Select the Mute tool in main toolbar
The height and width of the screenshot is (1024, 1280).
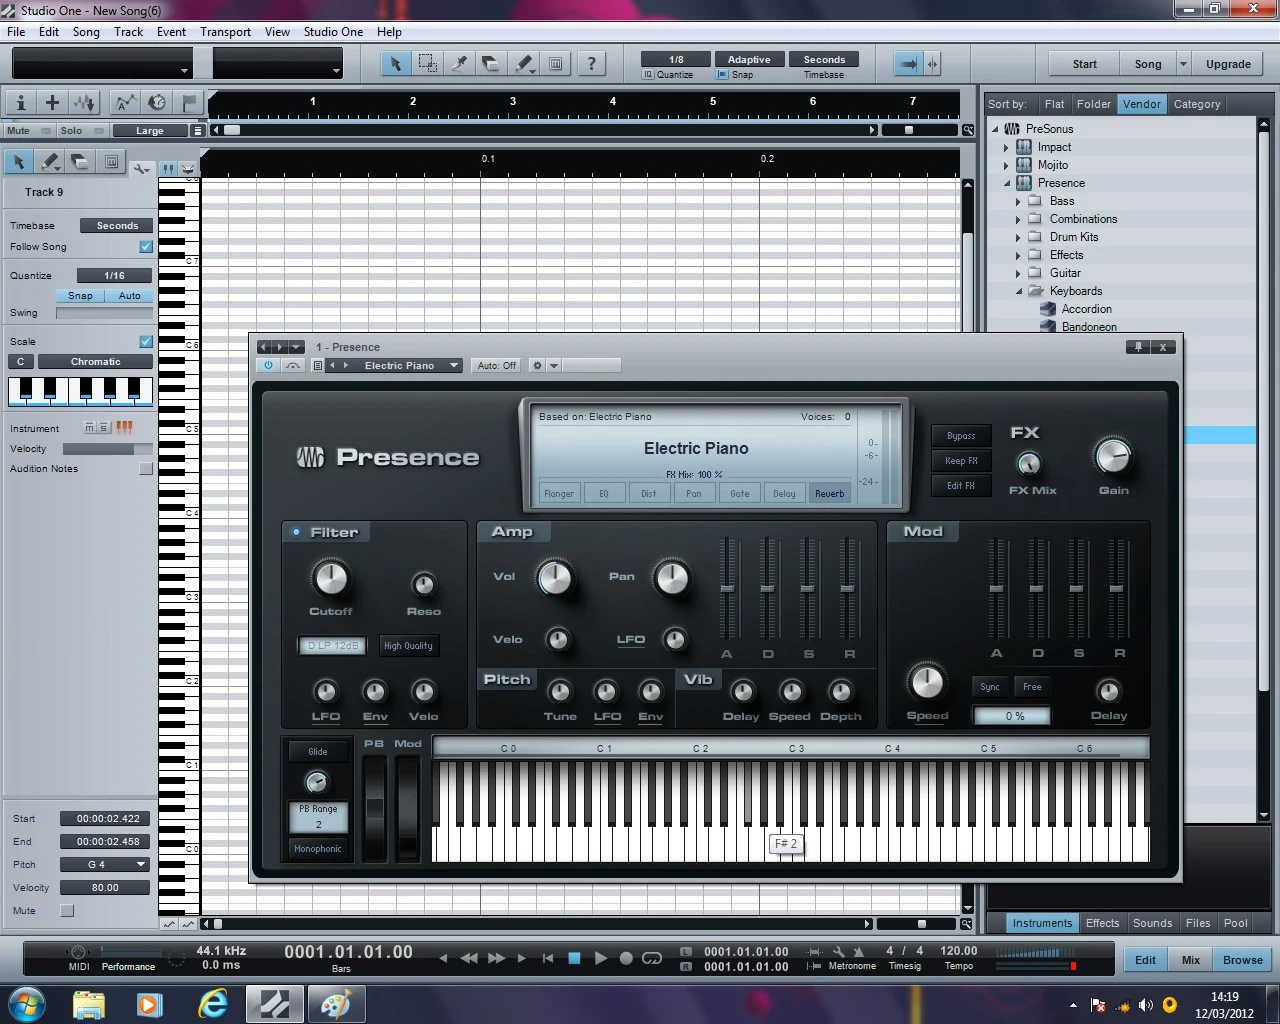tap(556, 64)
